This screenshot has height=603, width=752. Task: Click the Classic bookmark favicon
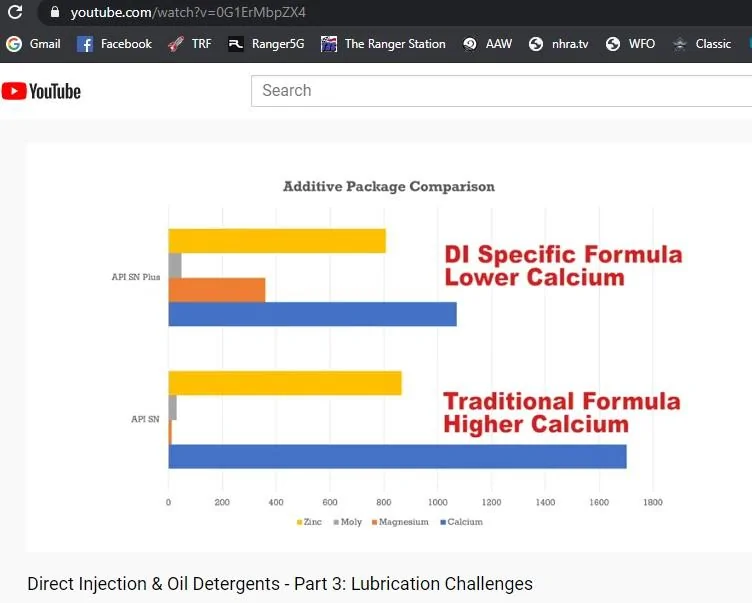680,44
